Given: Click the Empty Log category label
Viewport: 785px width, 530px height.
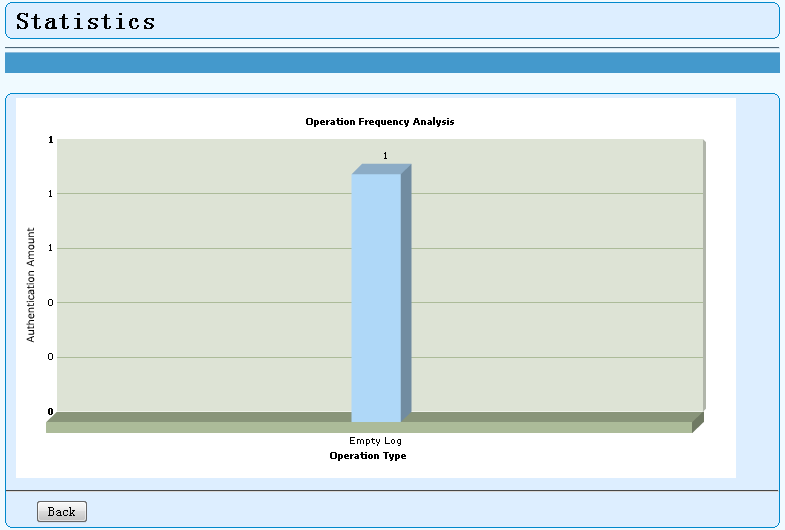Looking at the screenshot, I should pos(375,440).
